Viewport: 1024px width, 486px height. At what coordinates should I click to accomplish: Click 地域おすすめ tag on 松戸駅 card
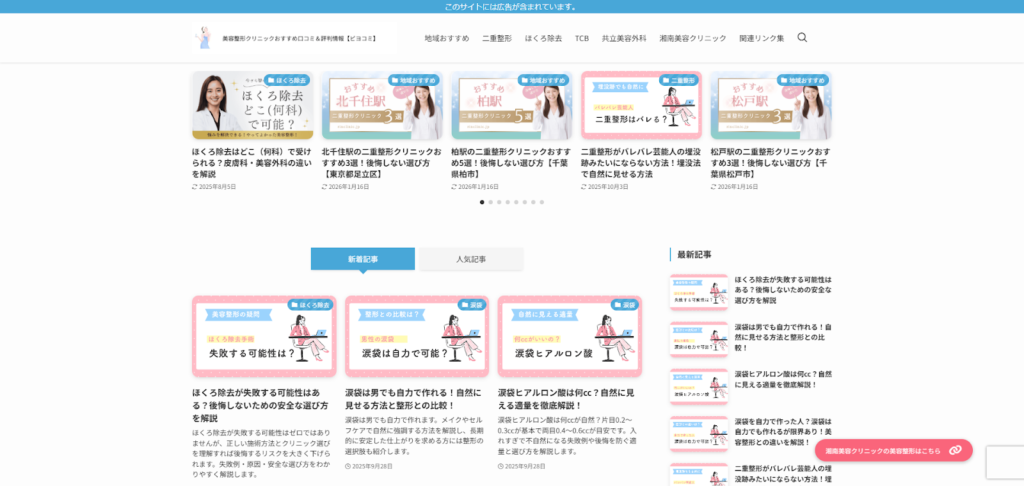(x=802, y=80)
